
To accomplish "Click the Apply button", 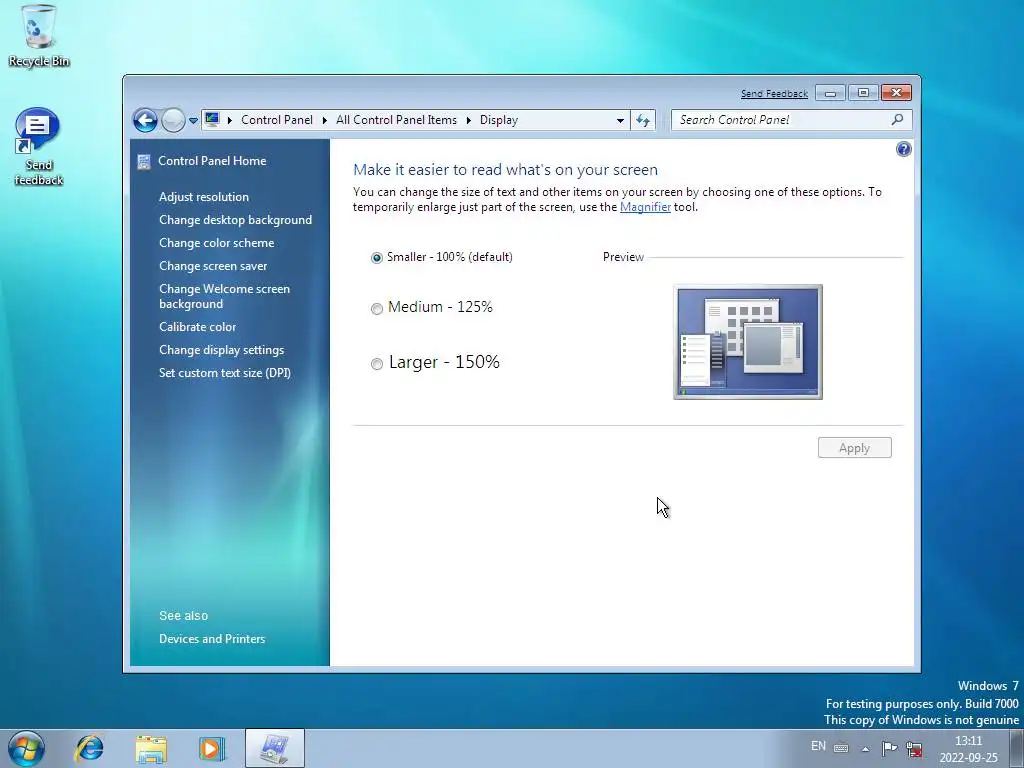I will pyautogui.click(x=854, y=448).
